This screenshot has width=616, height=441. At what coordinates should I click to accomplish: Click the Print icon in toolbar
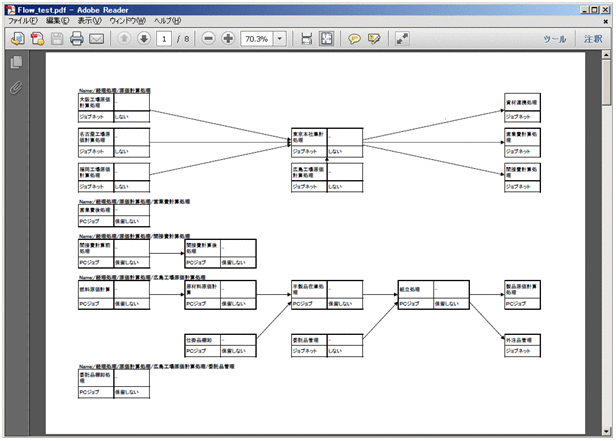coord(76,39)
